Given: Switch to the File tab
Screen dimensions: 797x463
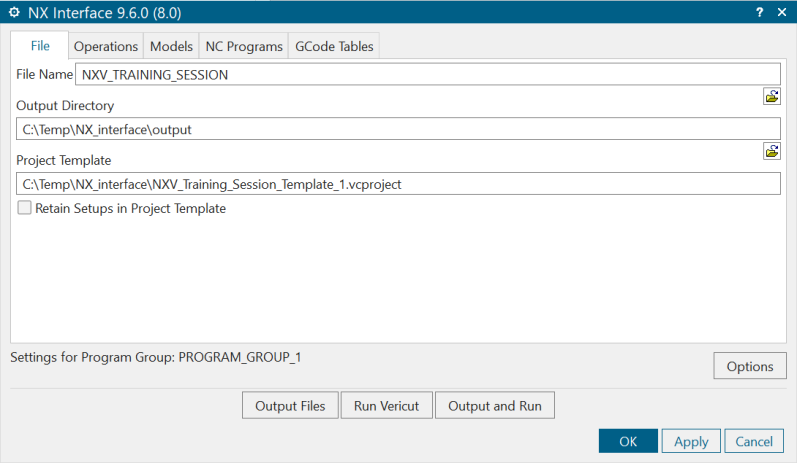Looking at the screenshot, I should click(40, 46).
